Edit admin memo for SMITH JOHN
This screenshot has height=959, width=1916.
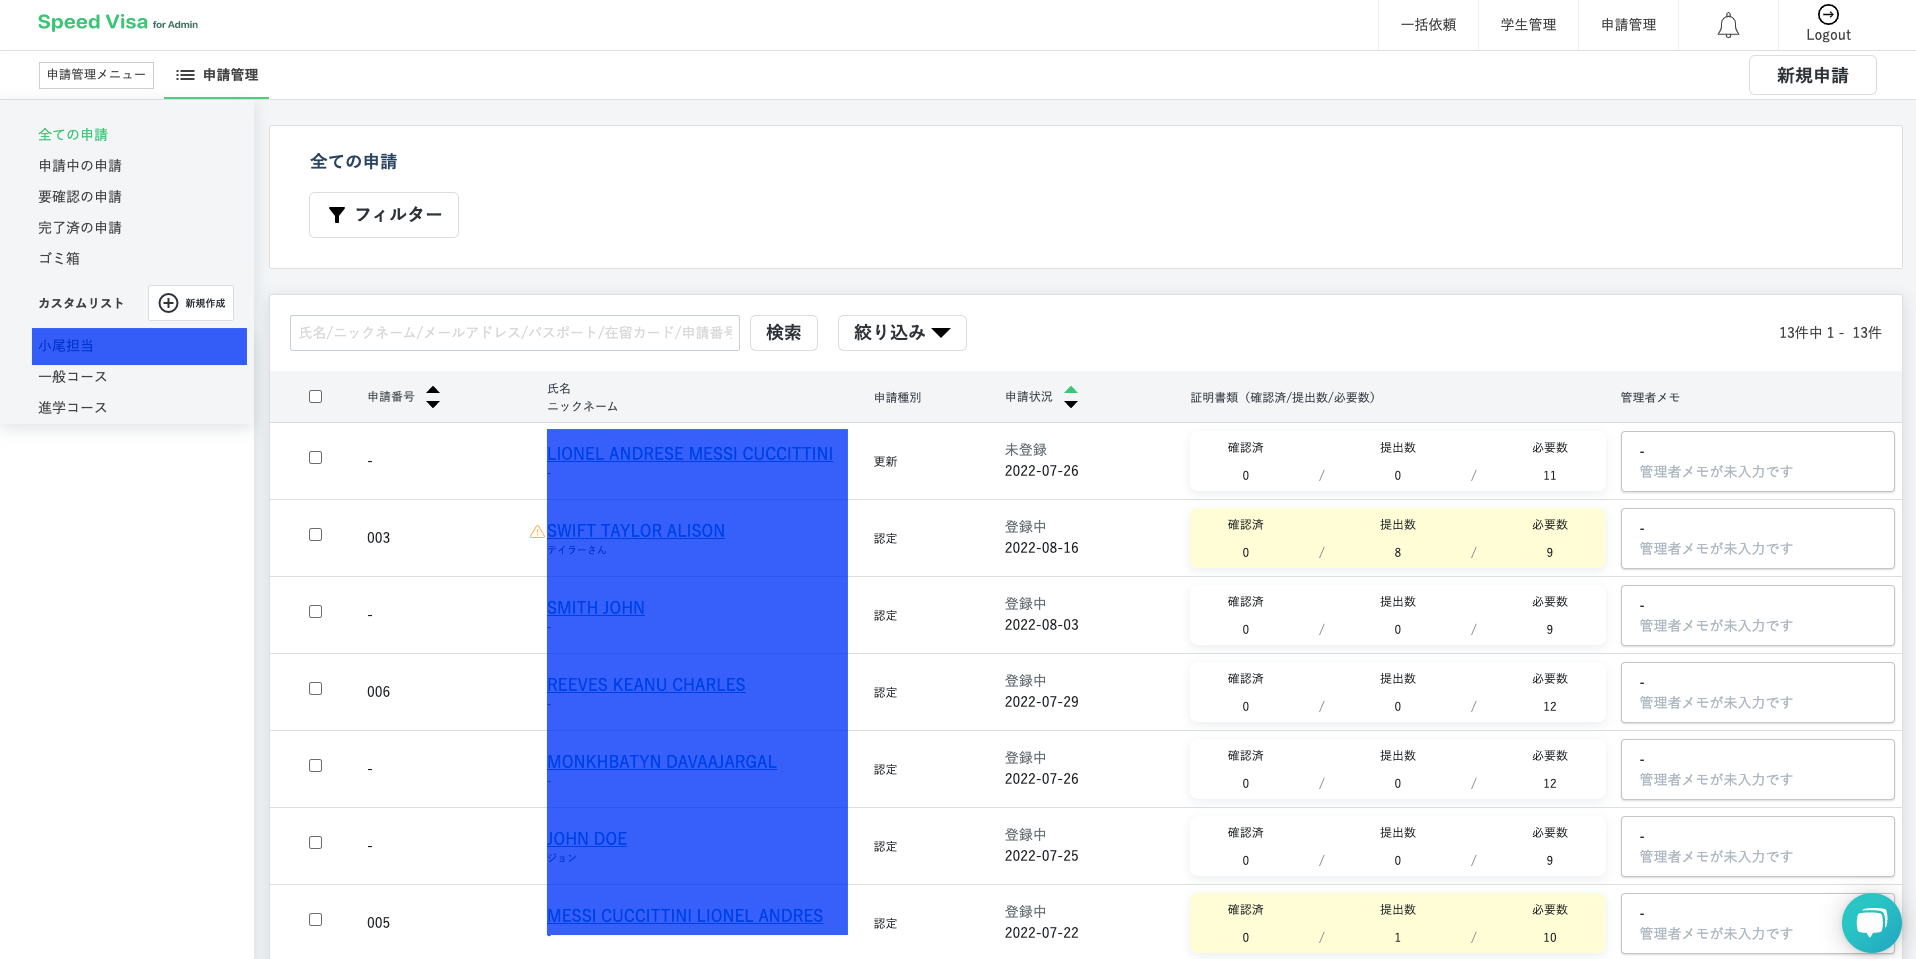pyautogui.click(x=1757, y=616)
